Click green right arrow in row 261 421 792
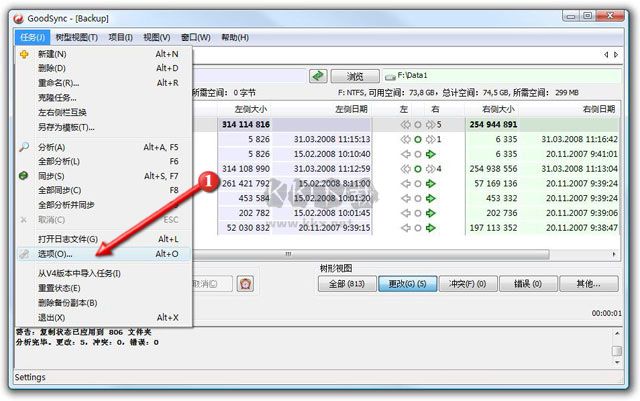640x401 pixels. [430, 183]
